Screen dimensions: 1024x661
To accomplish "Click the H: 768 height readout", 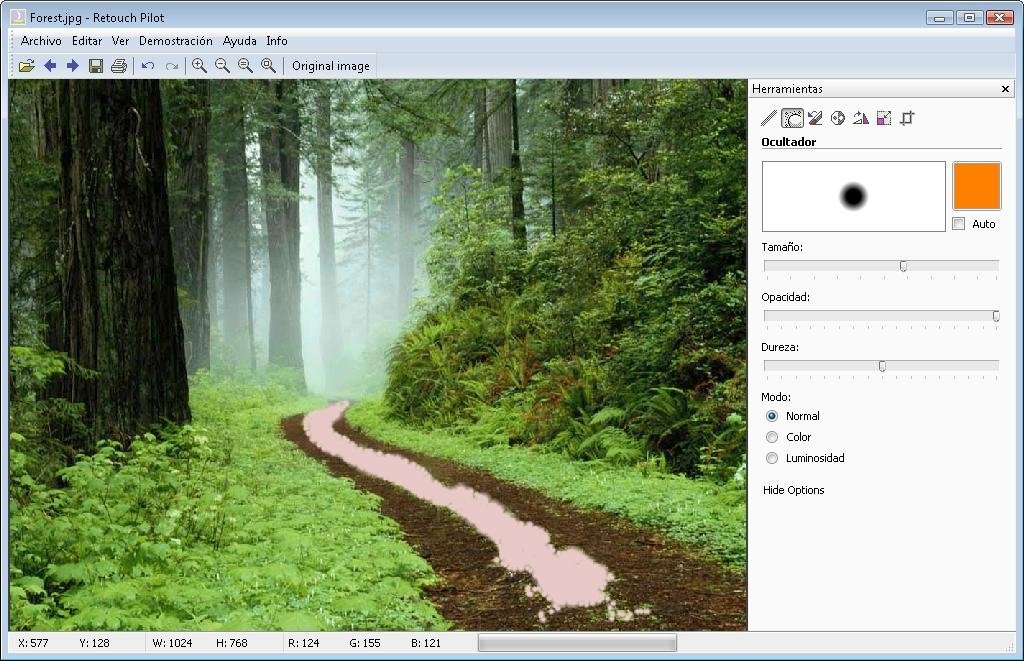I will point(232,643).
